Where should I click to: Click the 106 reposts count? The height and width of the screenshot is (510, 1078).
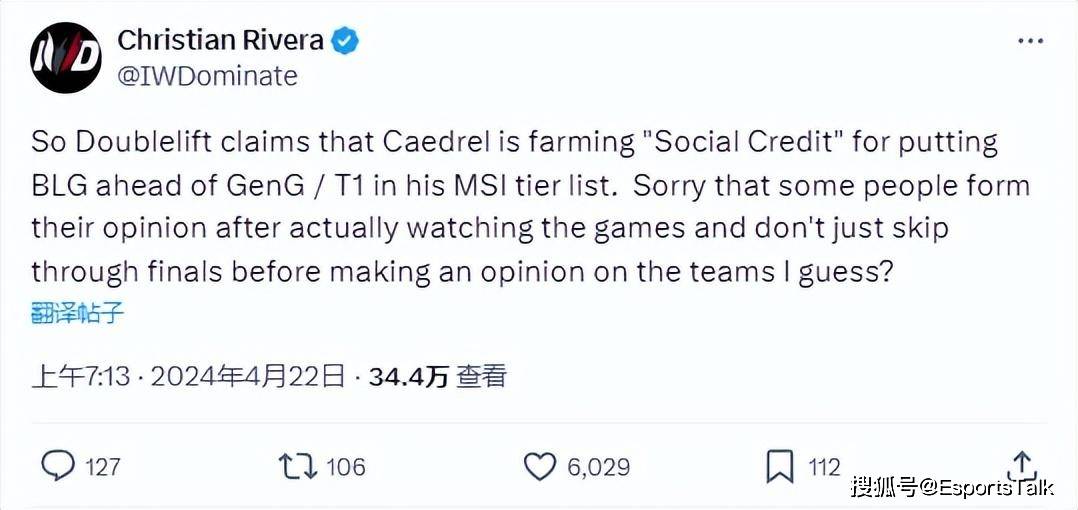345,466
